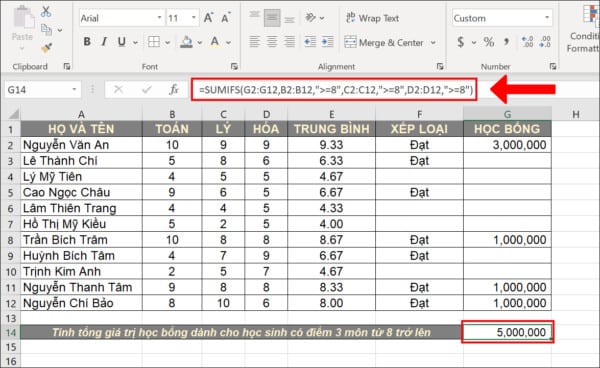Increase indent of cell
Viewport: 600px width, 368px height.
(328, 42)
